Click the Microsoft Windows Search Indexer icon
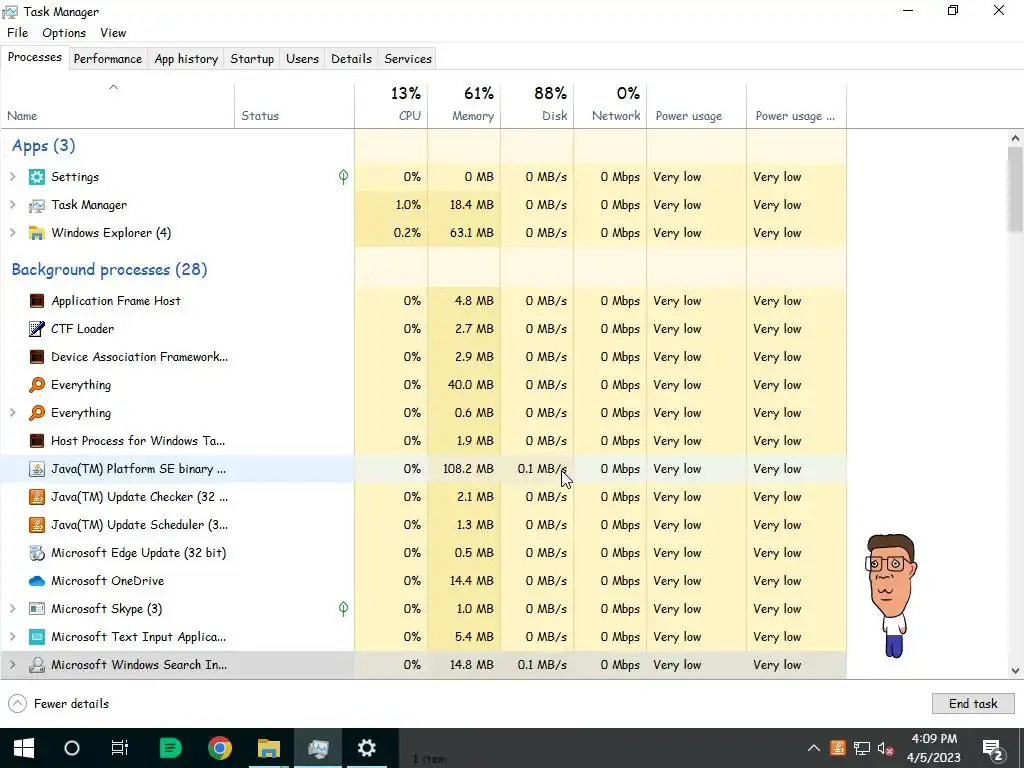The width and height of the screenshot is (1024, 768). (37, 665)
